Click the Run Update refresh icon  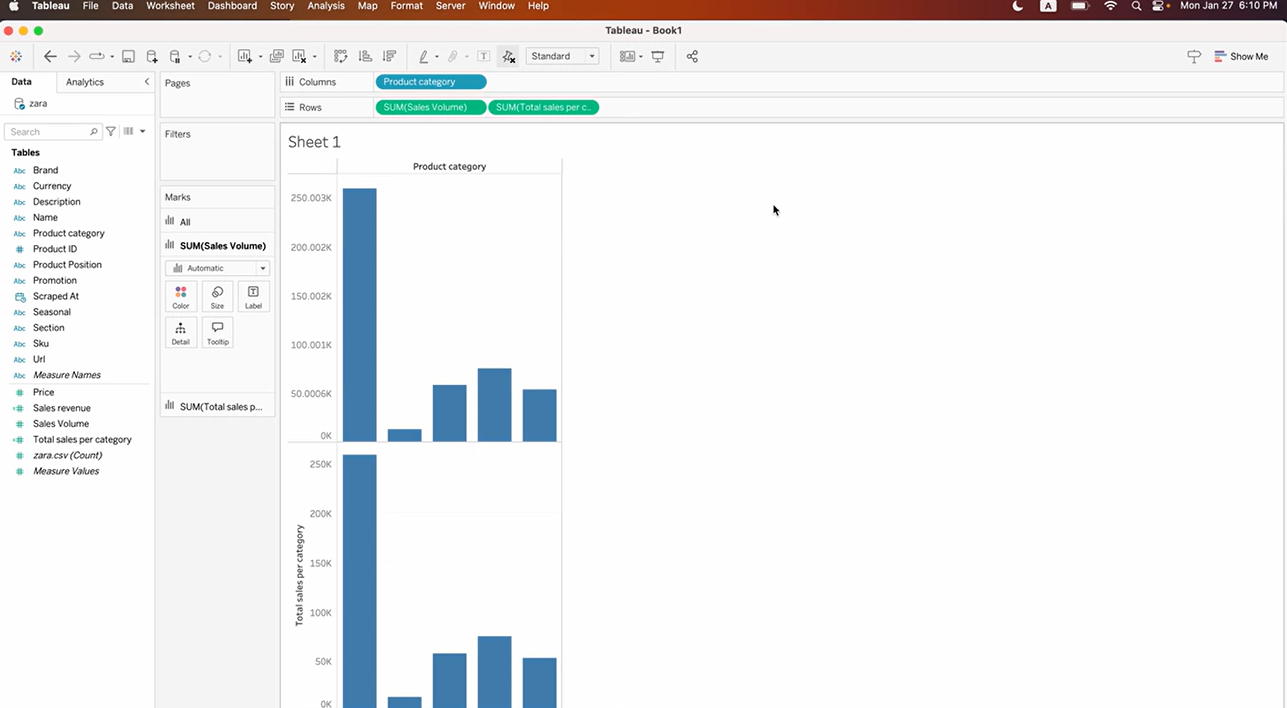205,57
